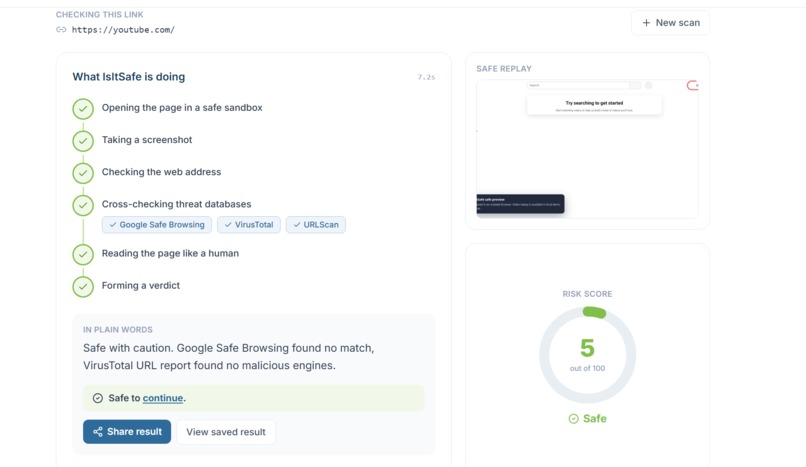
Task: Click the dark safe preview banner in replay
Action: click(x=520, y=204)
